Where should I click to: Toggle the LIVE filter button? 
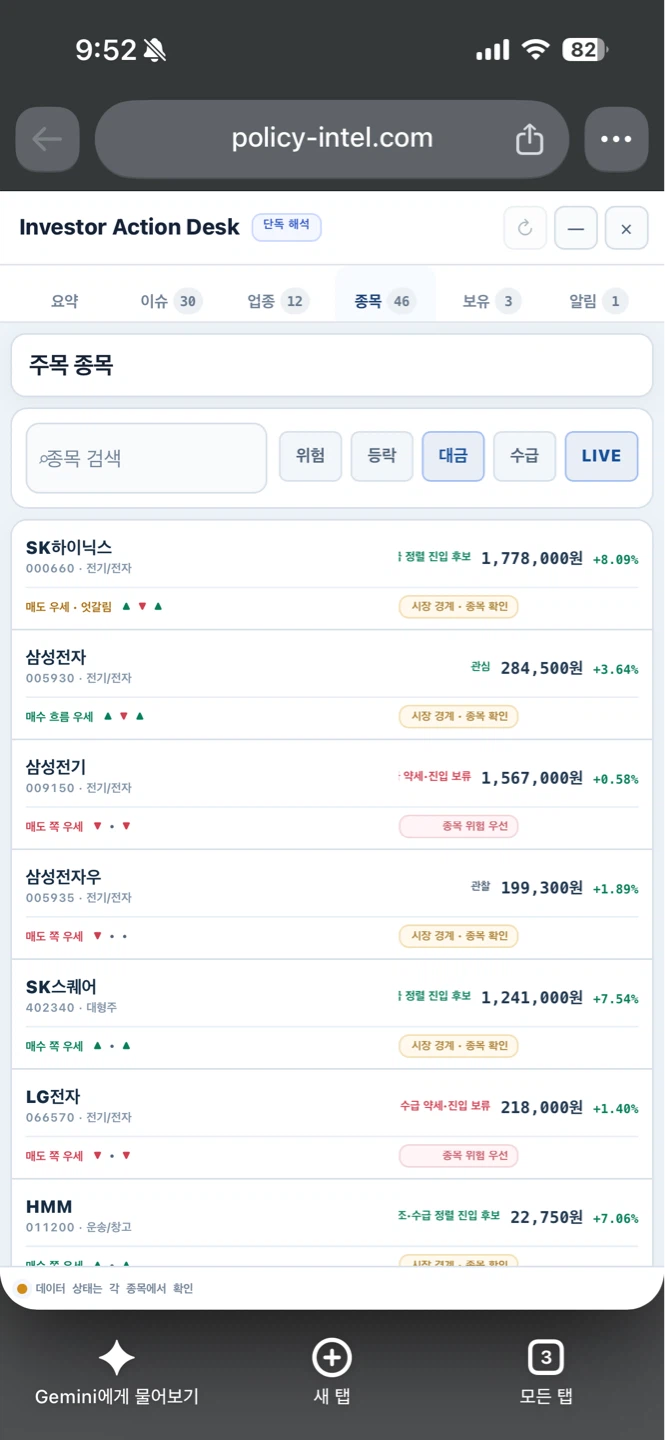tap(601, 456)
